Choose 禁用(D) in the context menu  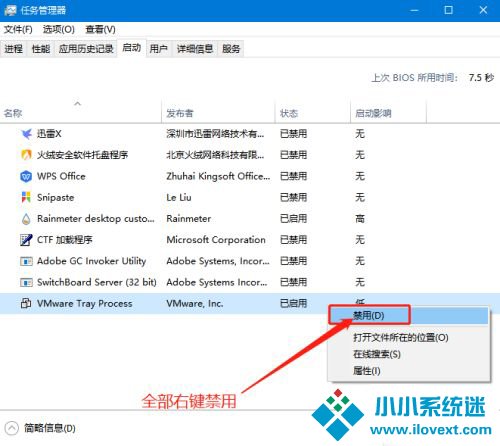coord(409,315)
